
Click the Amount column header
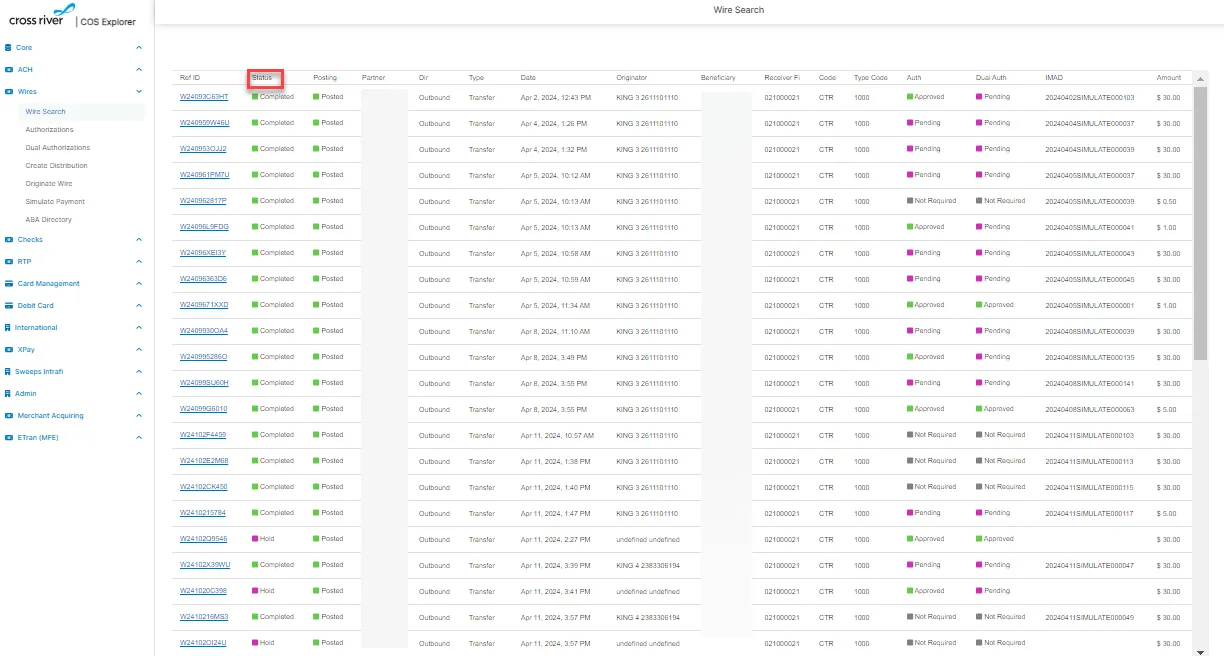tap(1169, 78)
